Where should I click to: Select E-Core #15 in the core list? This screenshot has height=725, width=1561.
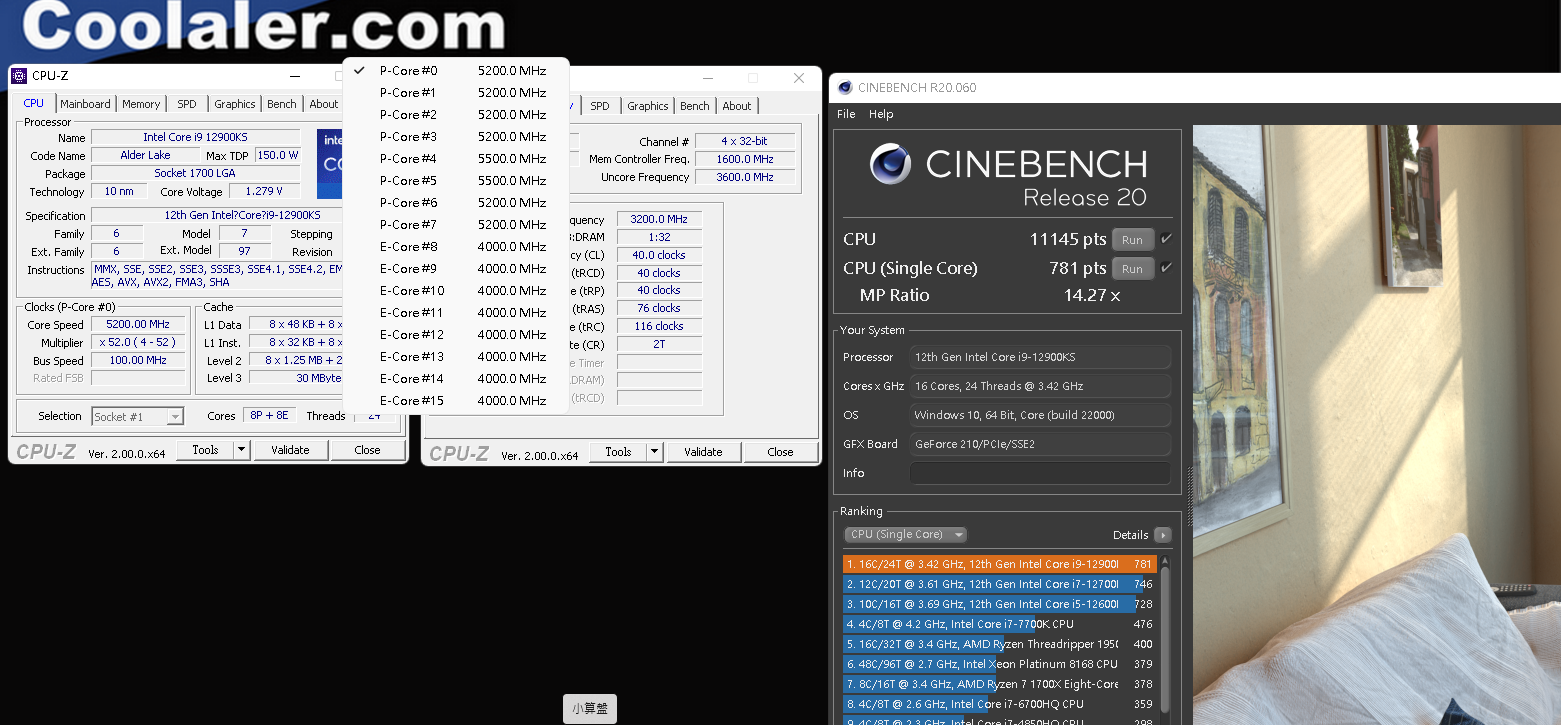click(x=456, y=401)
